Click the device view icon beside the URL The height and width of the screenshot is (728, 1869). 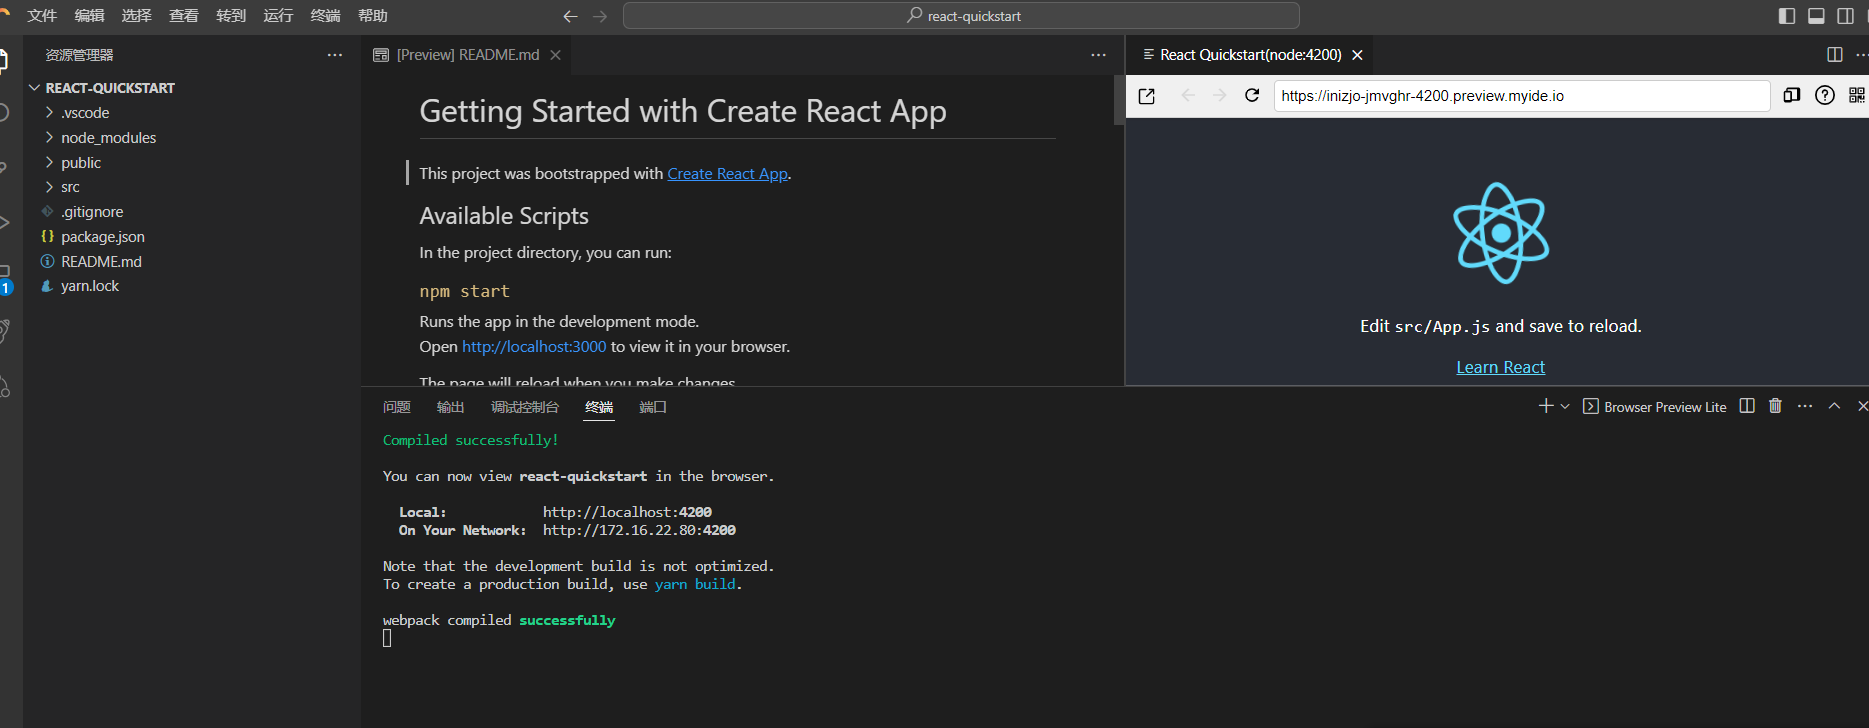click(1792, 95)
